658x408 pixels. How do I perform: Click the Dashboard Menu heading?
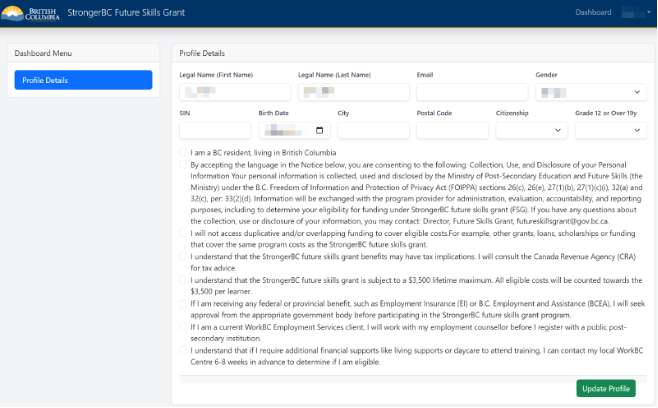tap(43, 53)
